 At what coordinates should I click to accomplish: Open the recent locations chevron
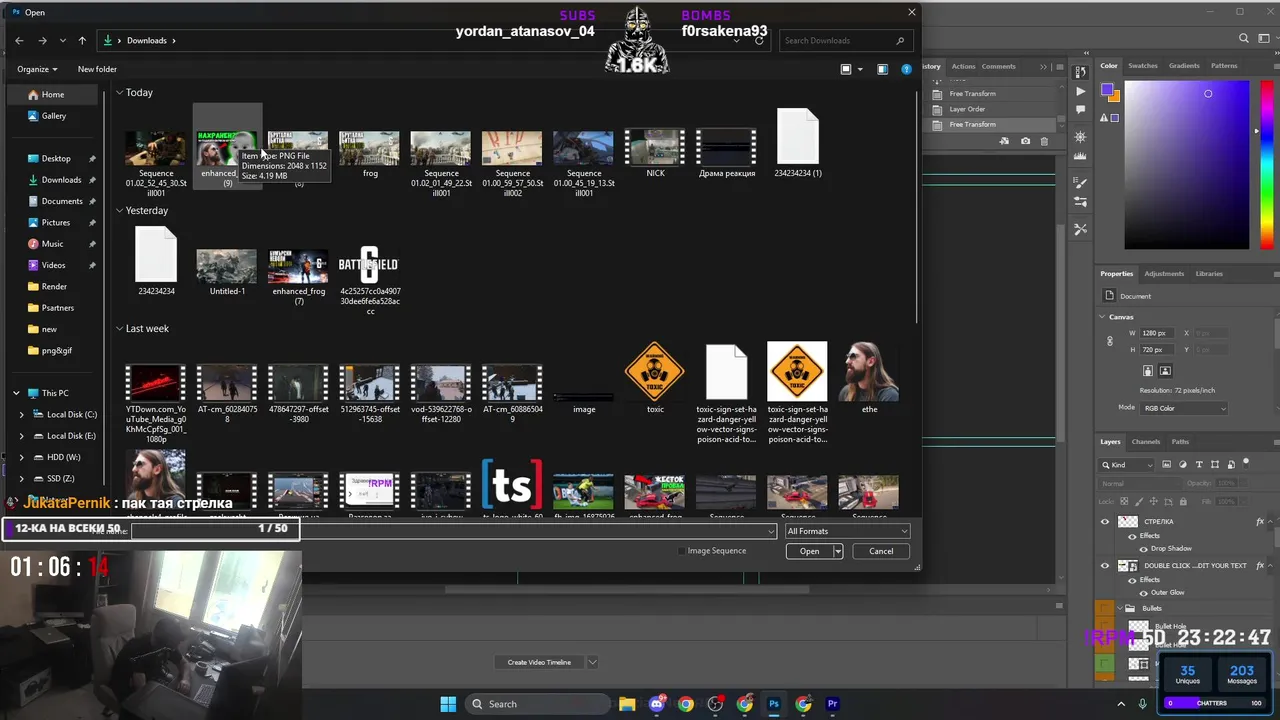tap(63, 41)
